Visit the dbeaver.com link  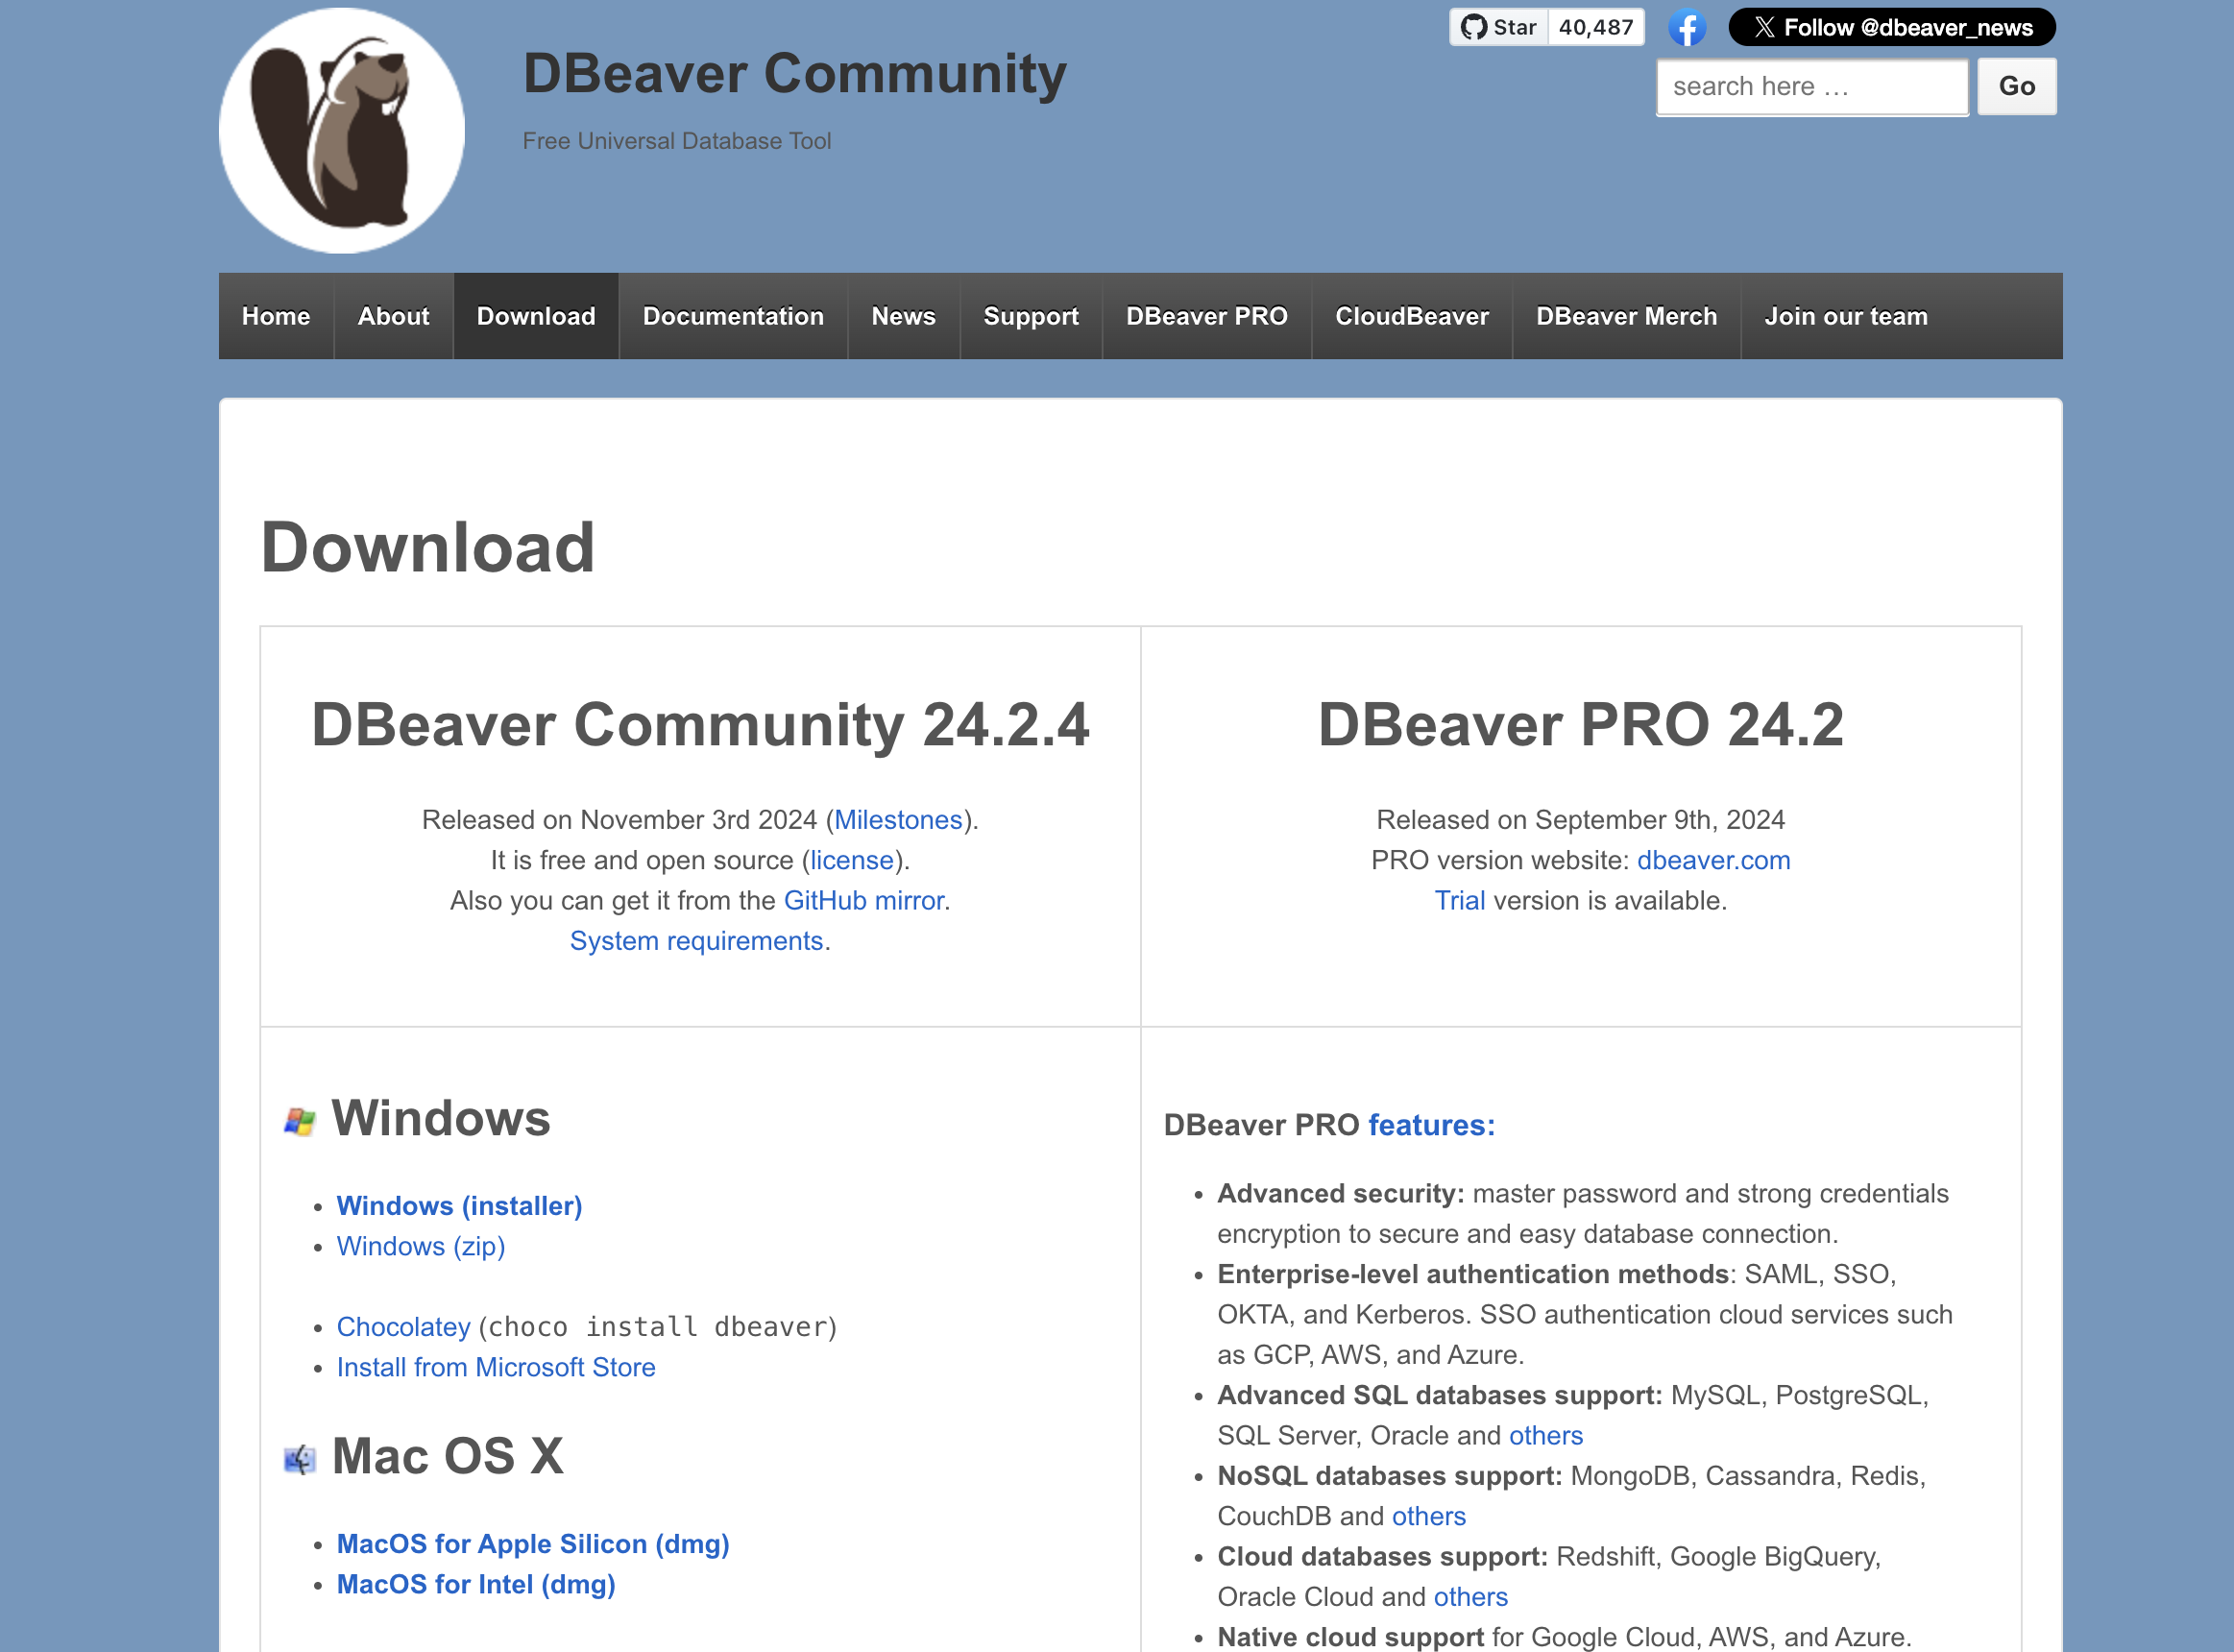coord(1713,860)
